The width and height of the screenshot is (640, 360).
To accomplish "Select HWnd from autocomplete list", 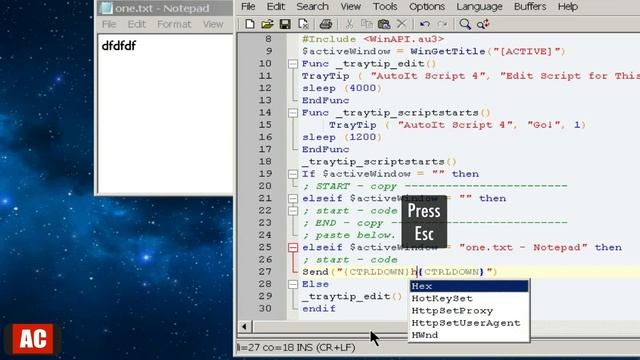I will 469,335.
